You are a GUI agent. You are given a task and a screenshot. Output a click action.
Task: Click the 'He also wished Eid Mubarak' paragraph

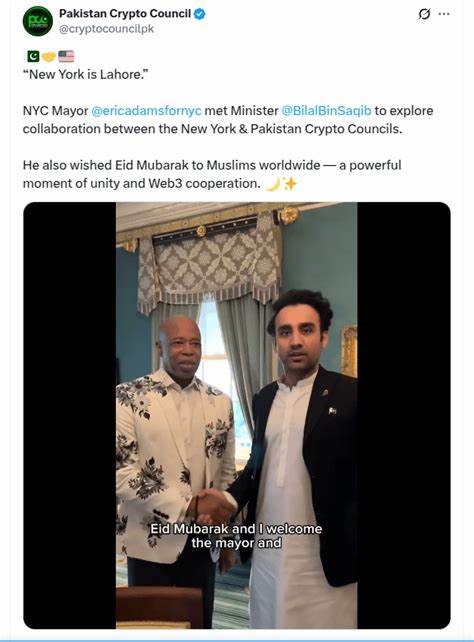click(212, 174)
